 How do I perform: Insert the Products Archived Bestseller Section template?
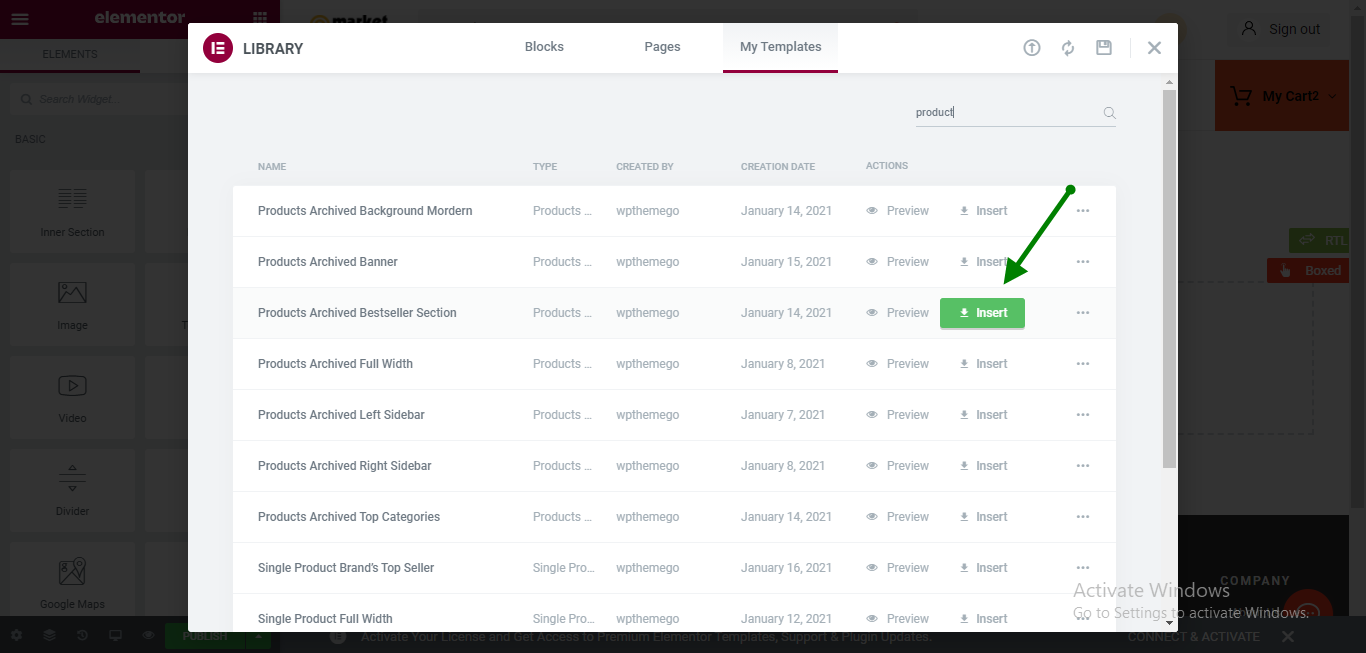(x=982, y=313)
